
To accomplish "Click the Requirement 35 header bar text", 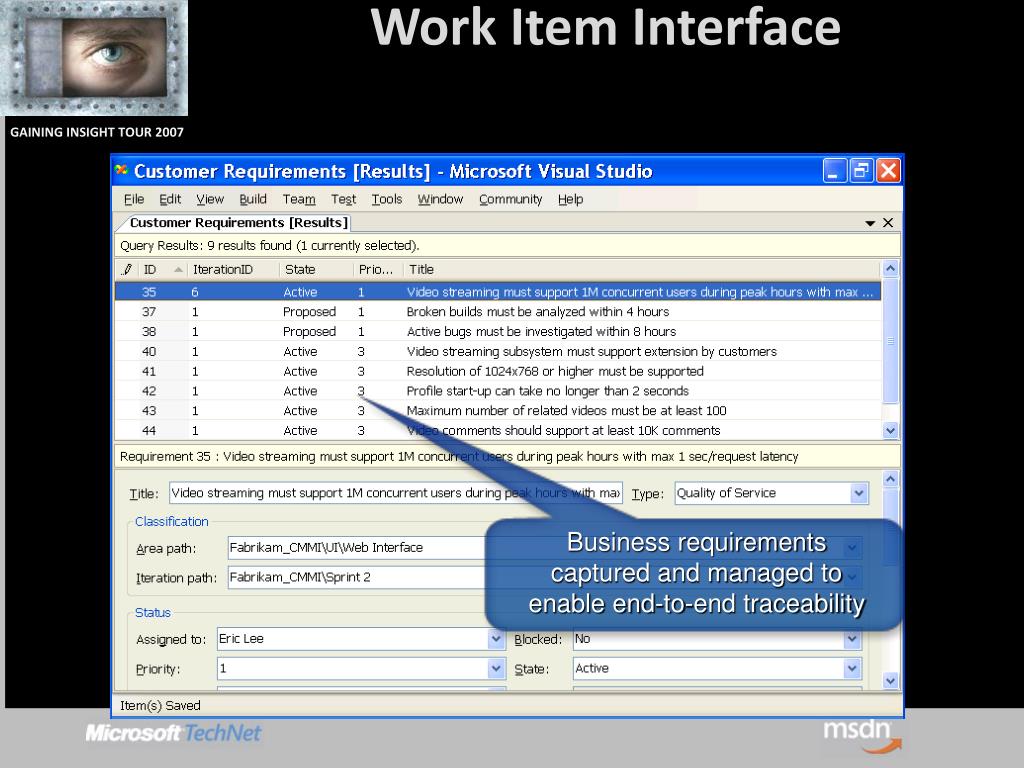I will pyautogui.click(x=459, y=456).
